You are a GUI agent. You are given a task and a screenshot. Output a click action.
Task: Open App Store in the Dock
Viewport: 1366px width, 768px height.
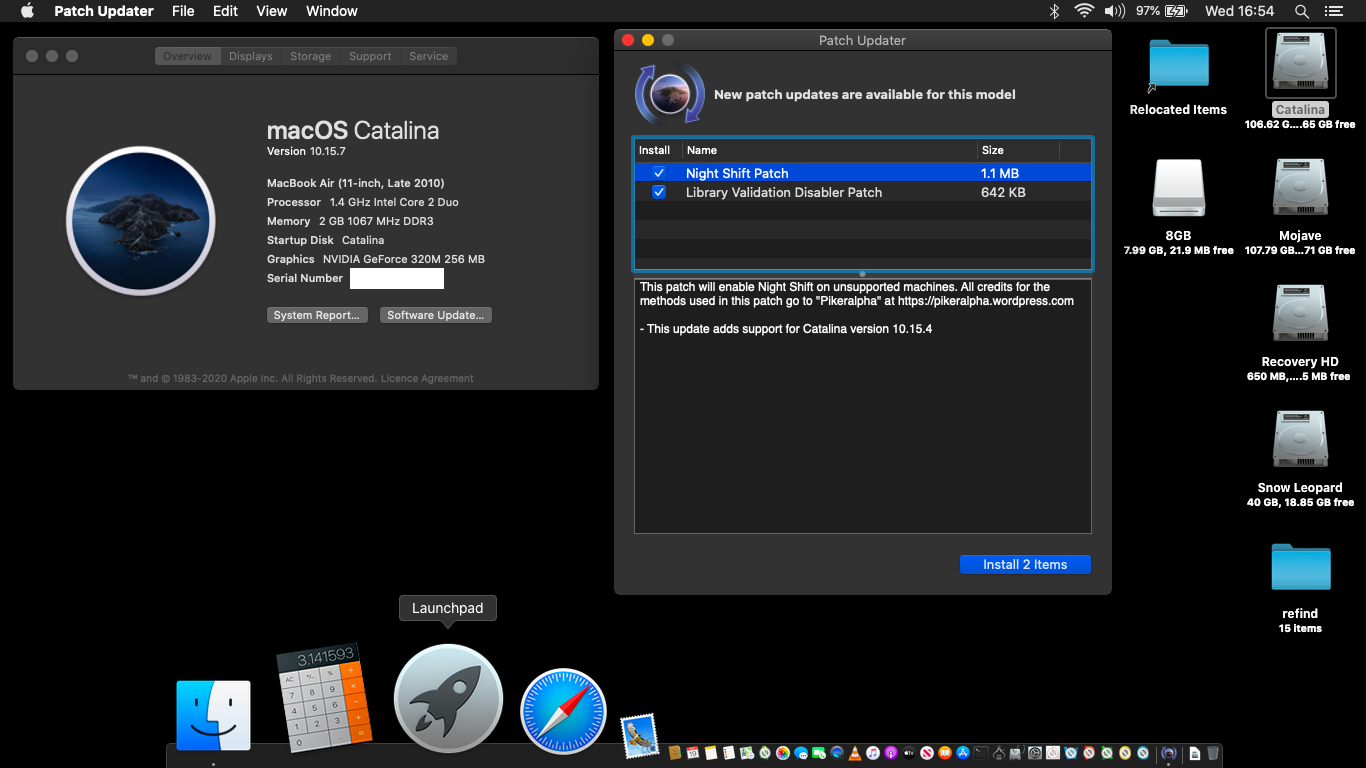tap(963, 753)
